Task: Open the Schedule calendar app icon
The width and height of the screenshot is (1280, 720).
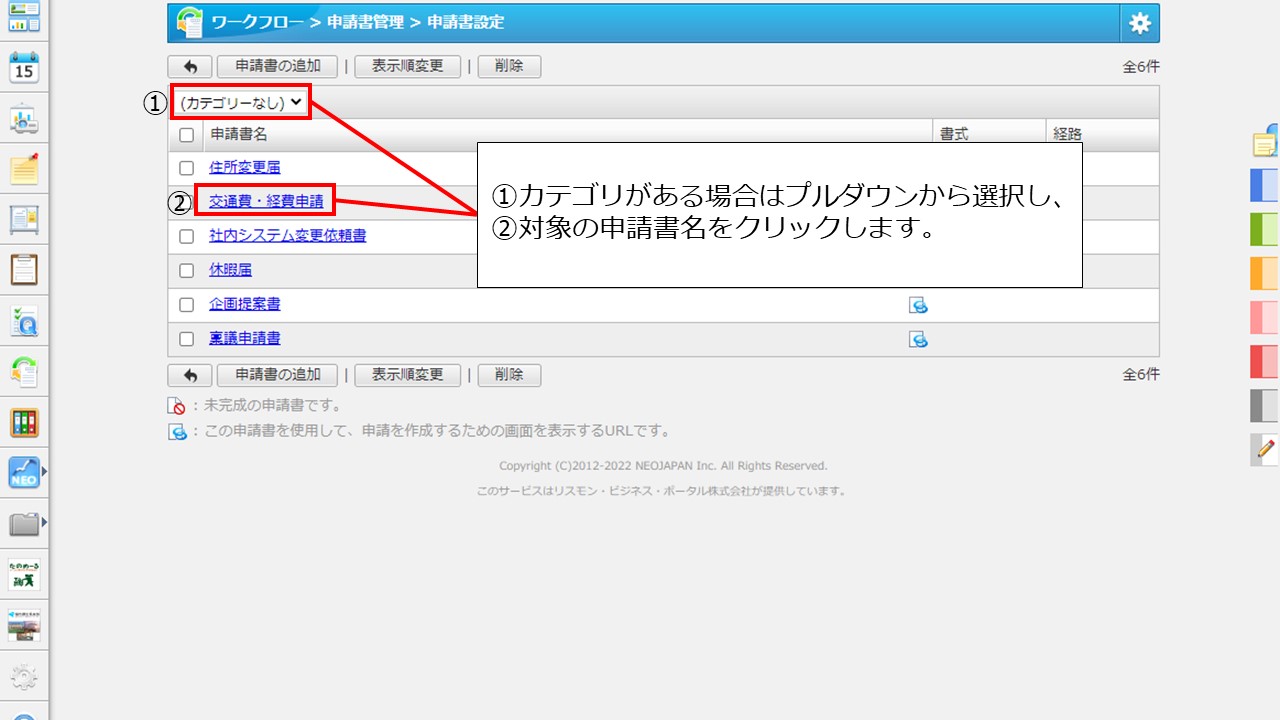Action: coord(25,68)
